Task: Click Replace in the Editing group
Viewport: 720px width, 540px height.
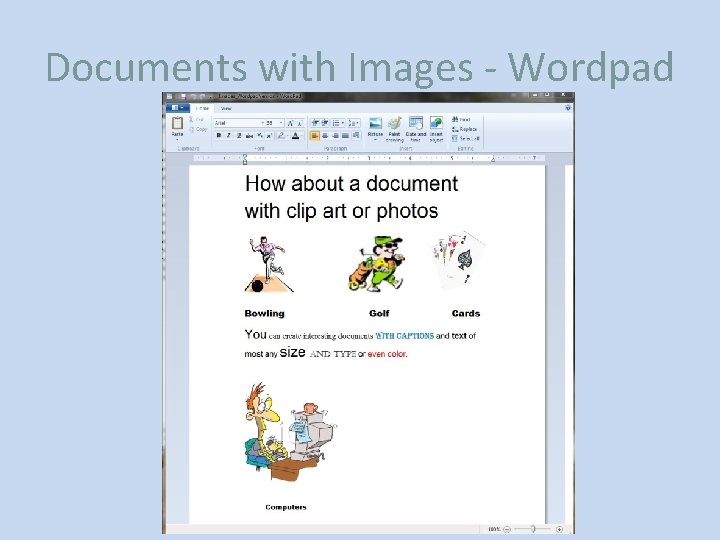Action: (465, 129)
